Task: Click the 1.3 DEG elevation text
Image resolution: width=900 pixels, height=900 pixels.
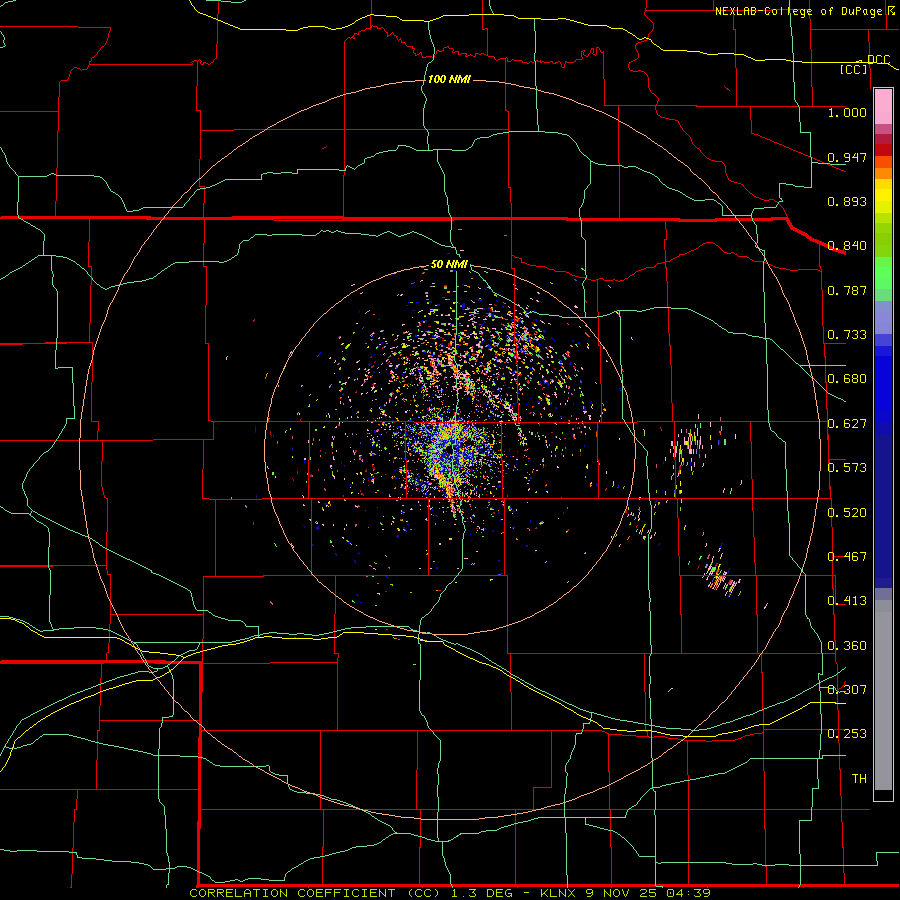Action: 482,893
